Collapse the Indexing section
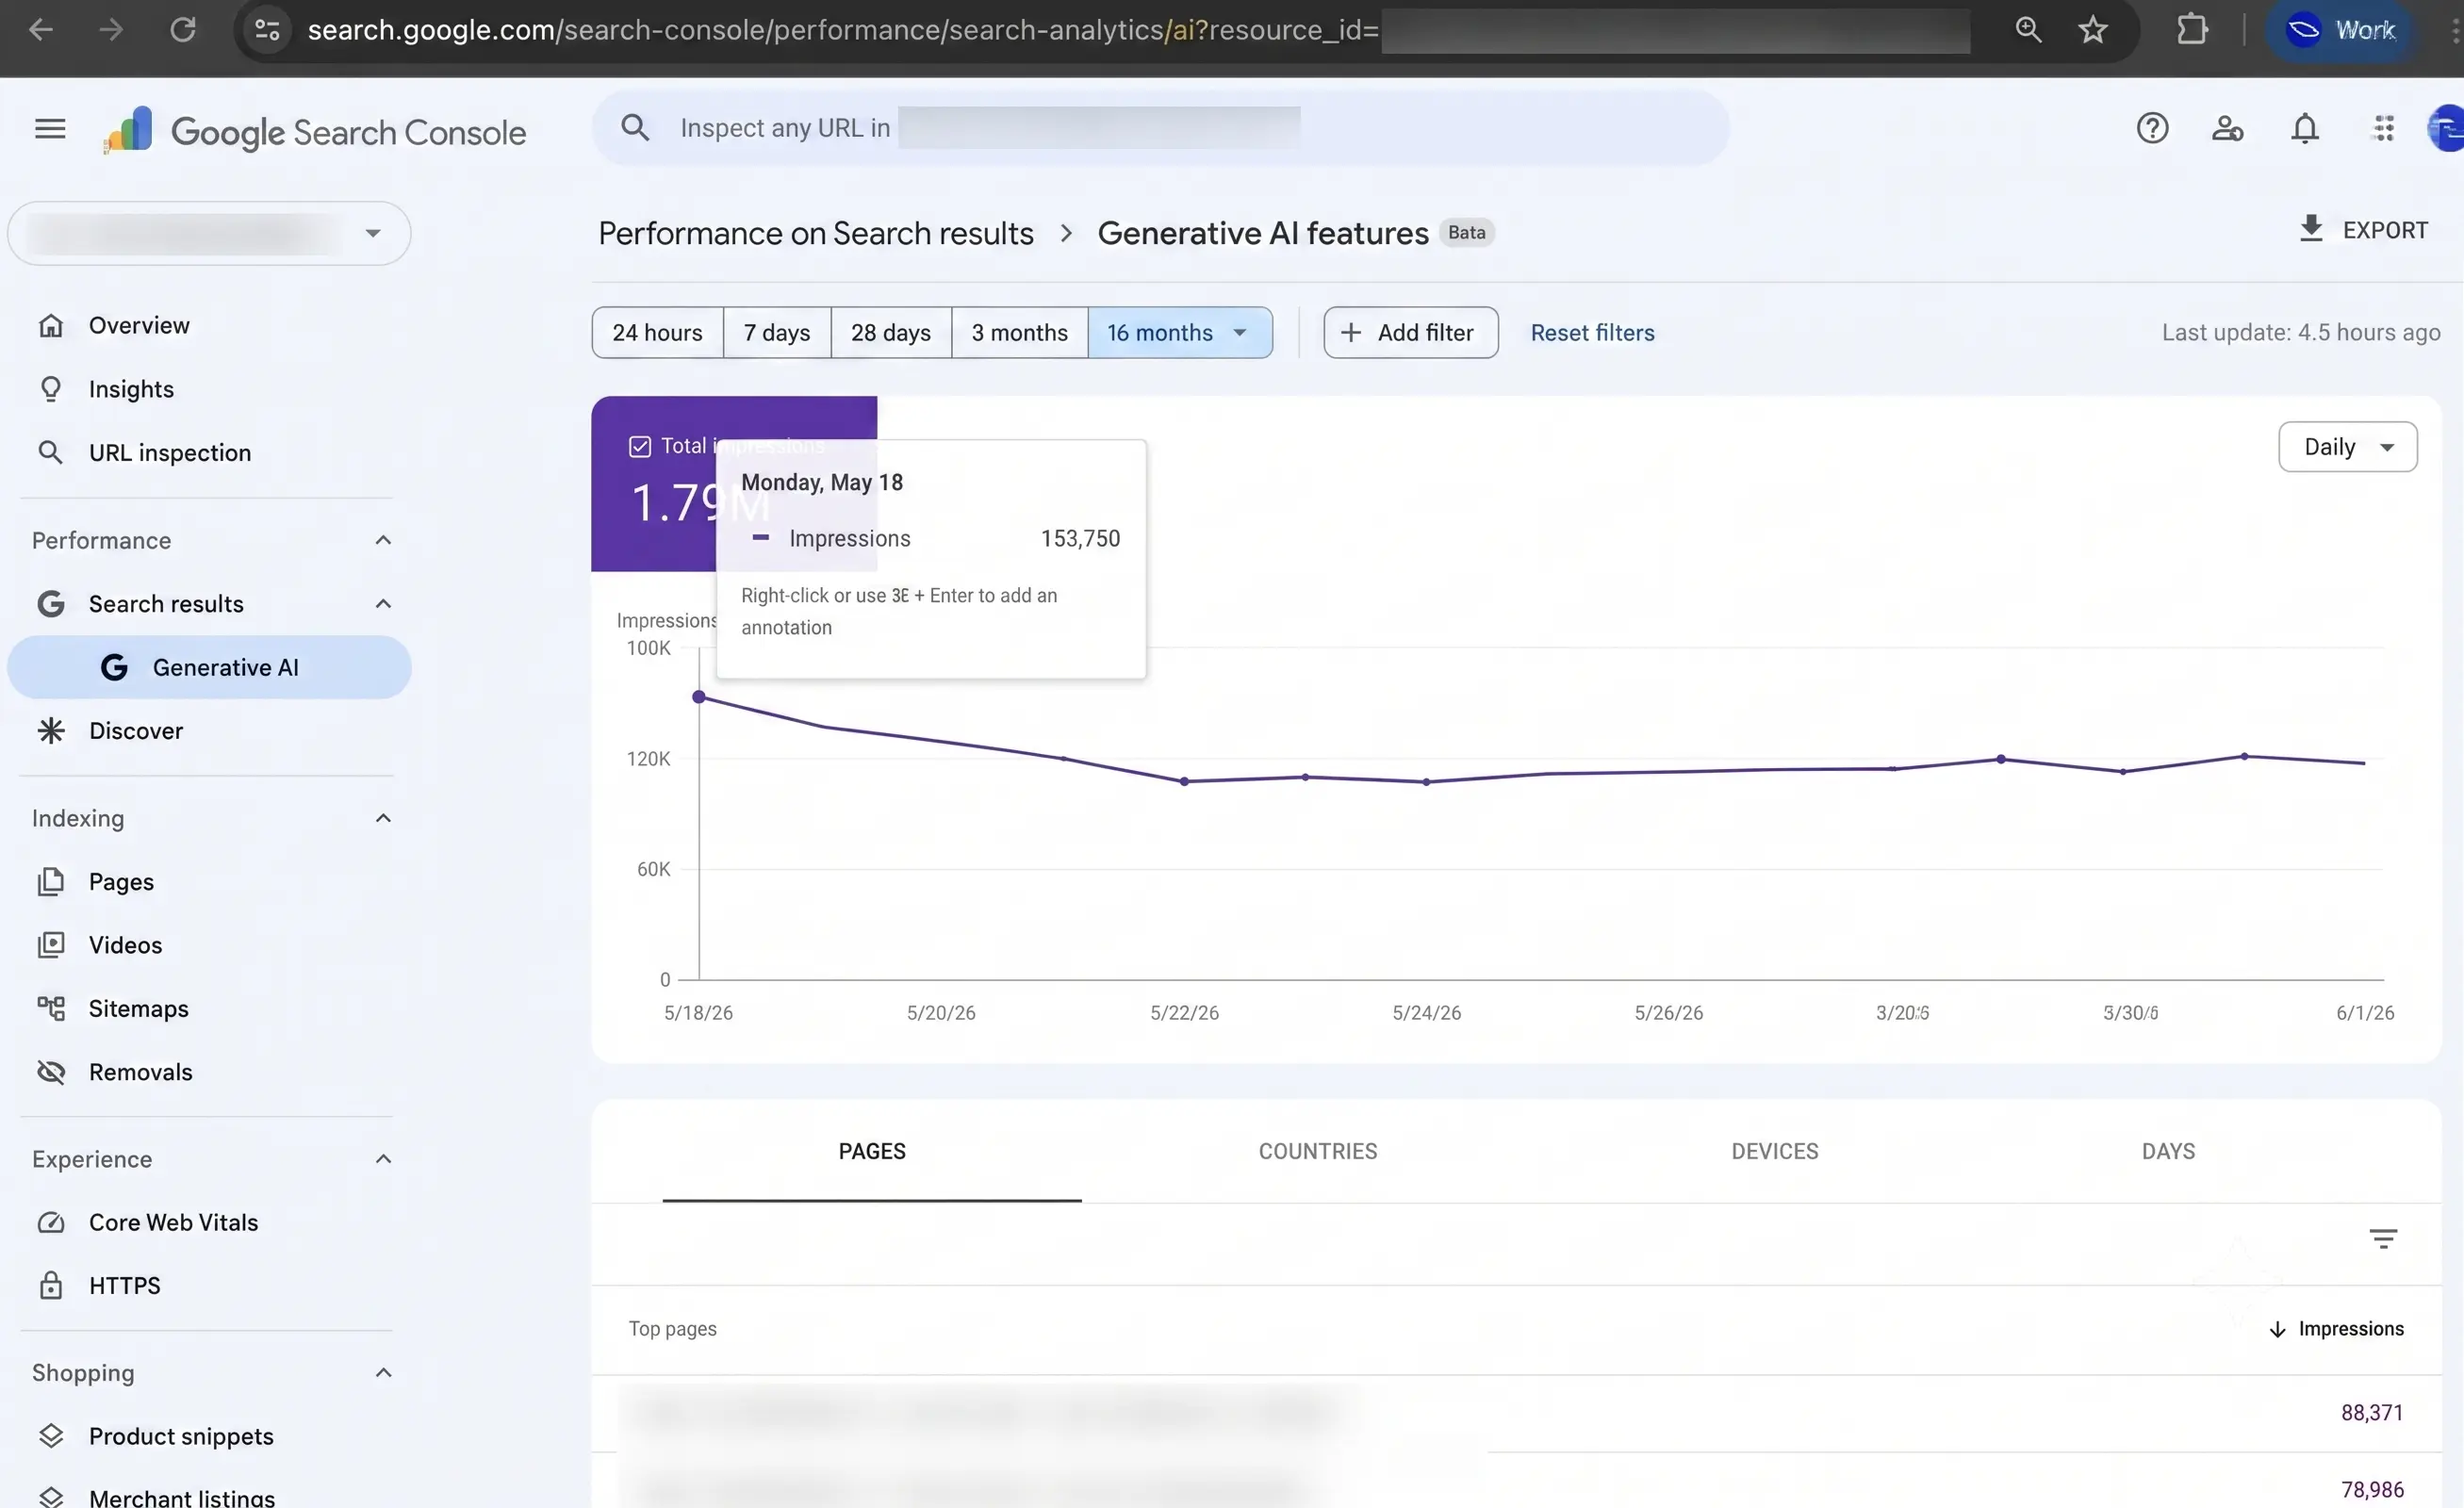 coord(383,818)
